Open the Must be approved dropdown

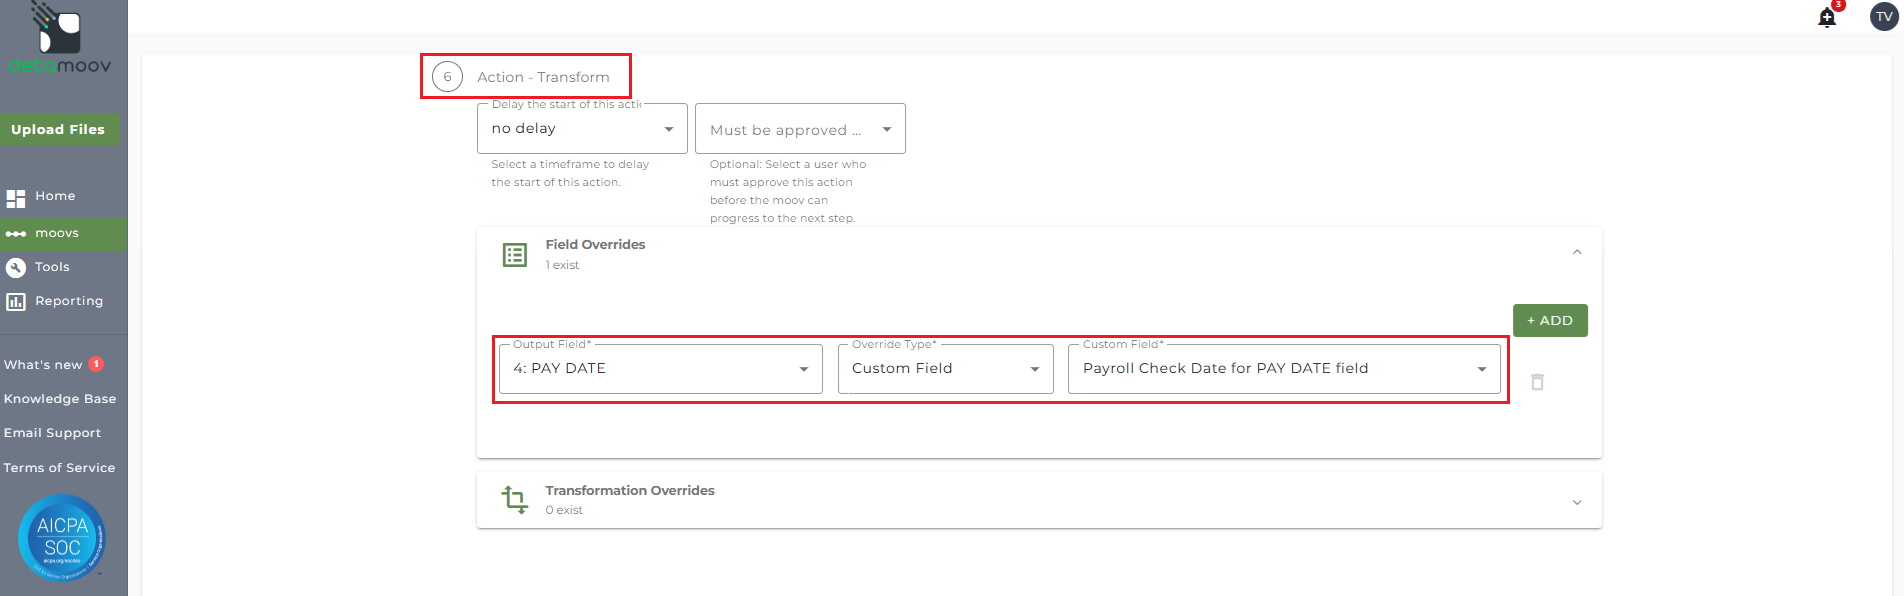(800, 129)
